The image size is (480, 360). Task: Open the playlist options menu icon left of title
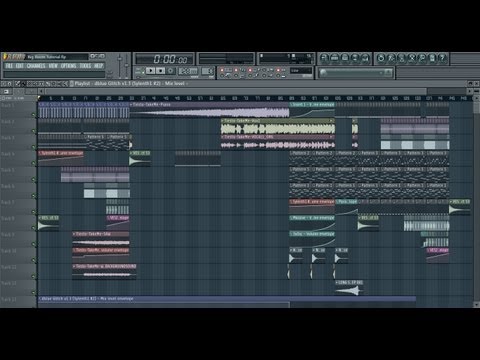pos(71,84)
